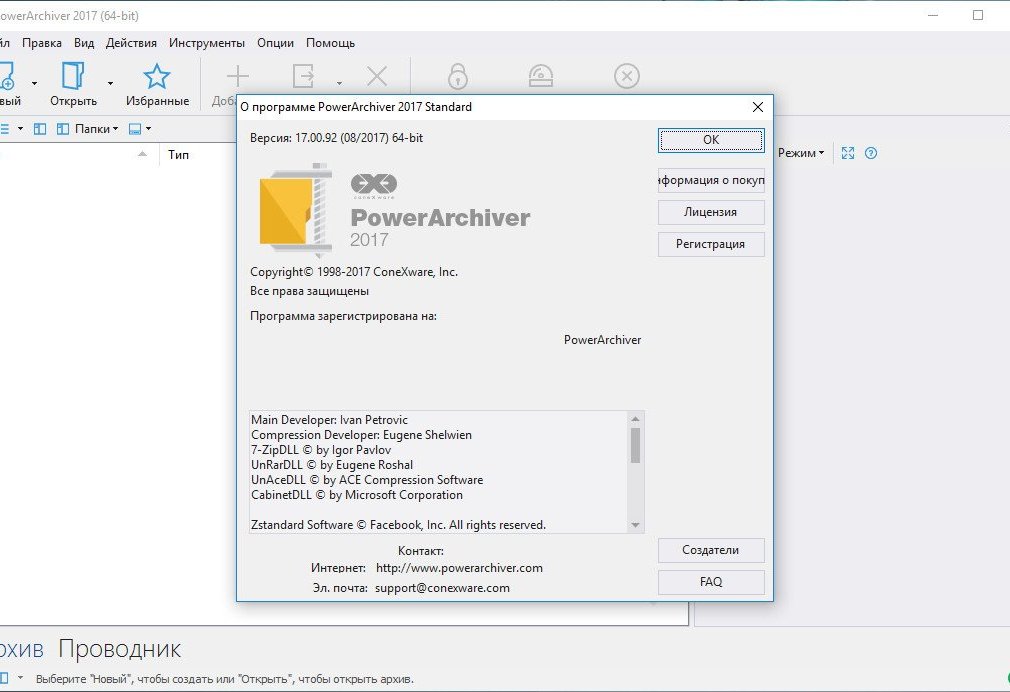Click the registered name PowerArchiver text

[x=602, y=340]
